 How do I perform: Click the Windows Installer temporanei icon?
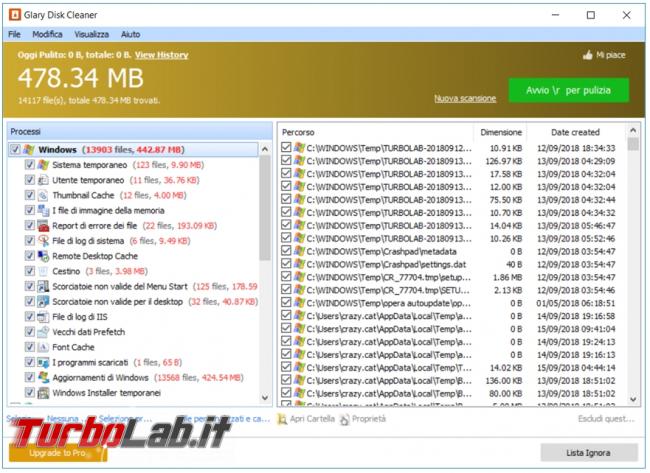tap(43, 393)
